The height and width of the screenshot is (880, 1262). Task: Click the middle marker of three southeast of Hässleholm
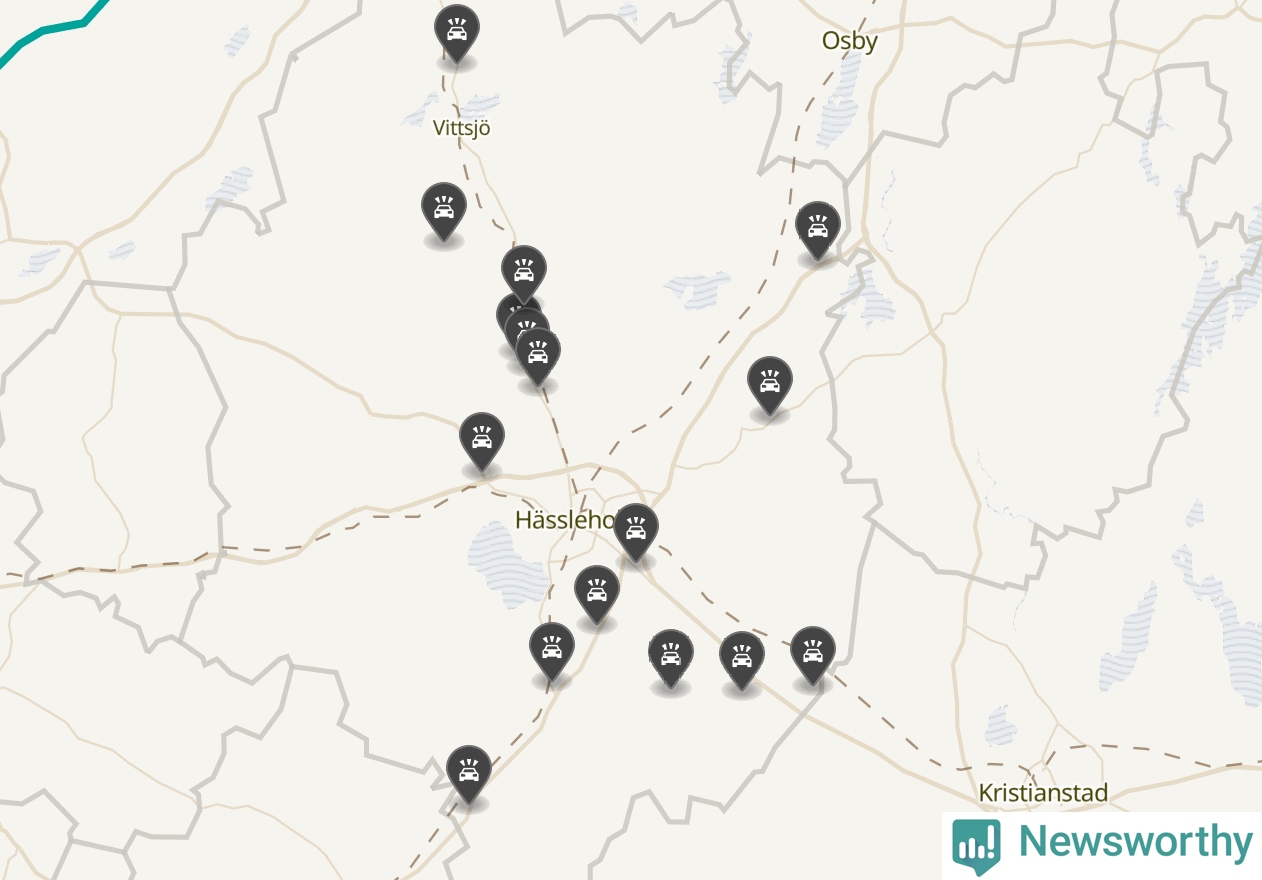(742, 659)
